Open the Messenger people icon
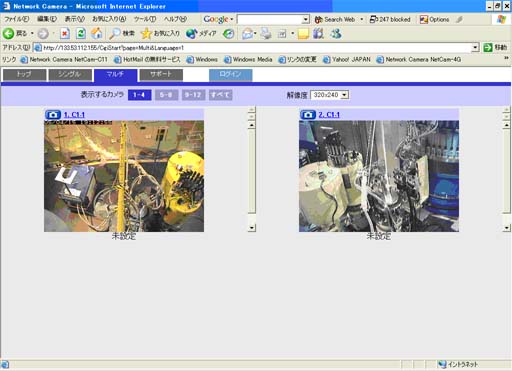Screen dimensions: 512x371 click(x=336, y=33)
